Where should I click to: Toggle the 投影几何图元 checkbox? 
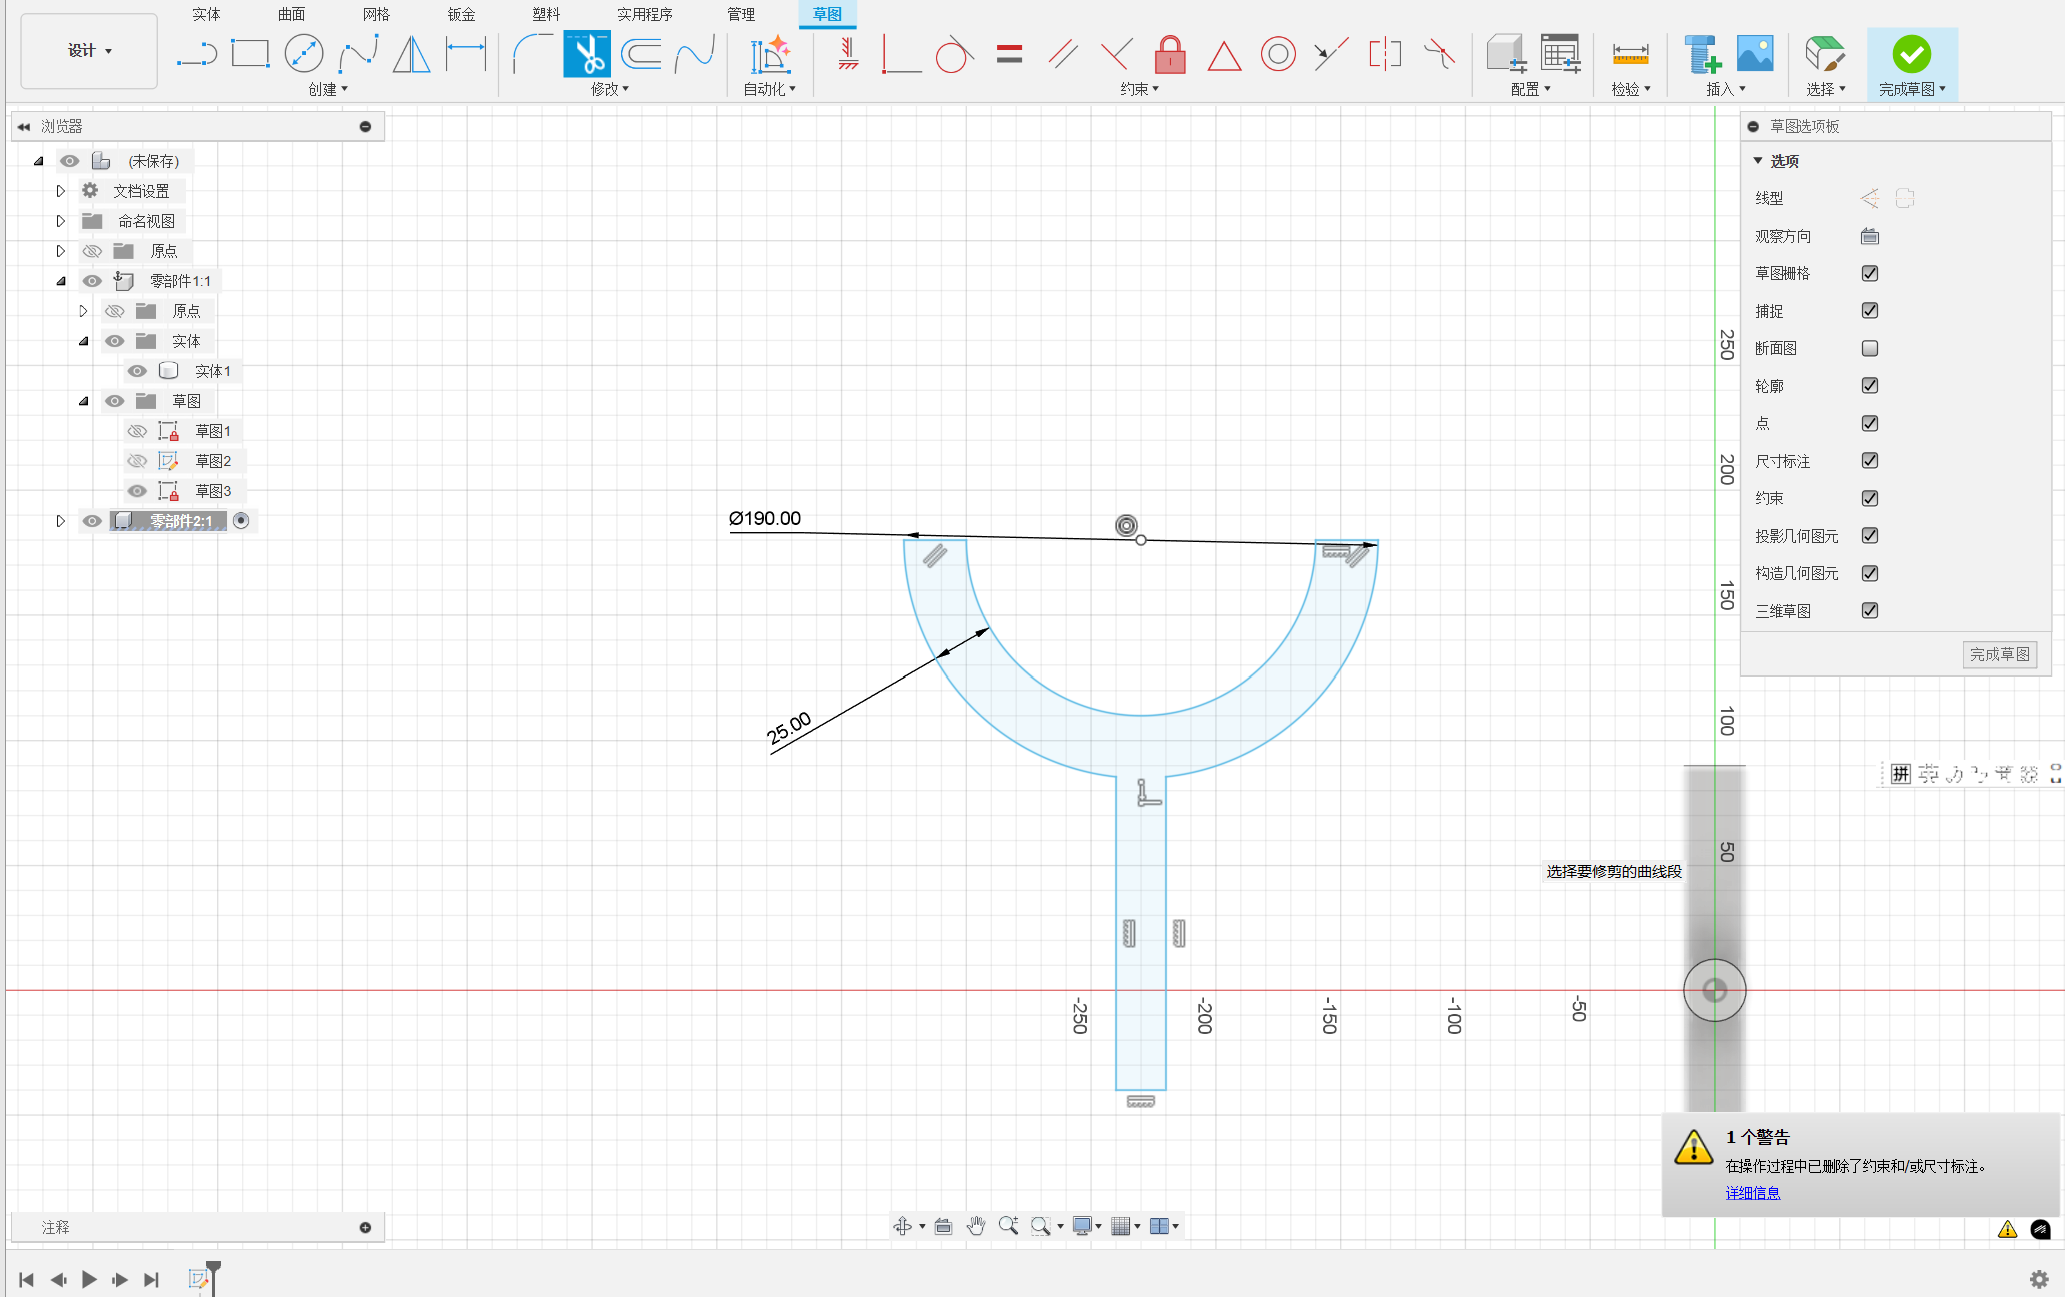1869,536
